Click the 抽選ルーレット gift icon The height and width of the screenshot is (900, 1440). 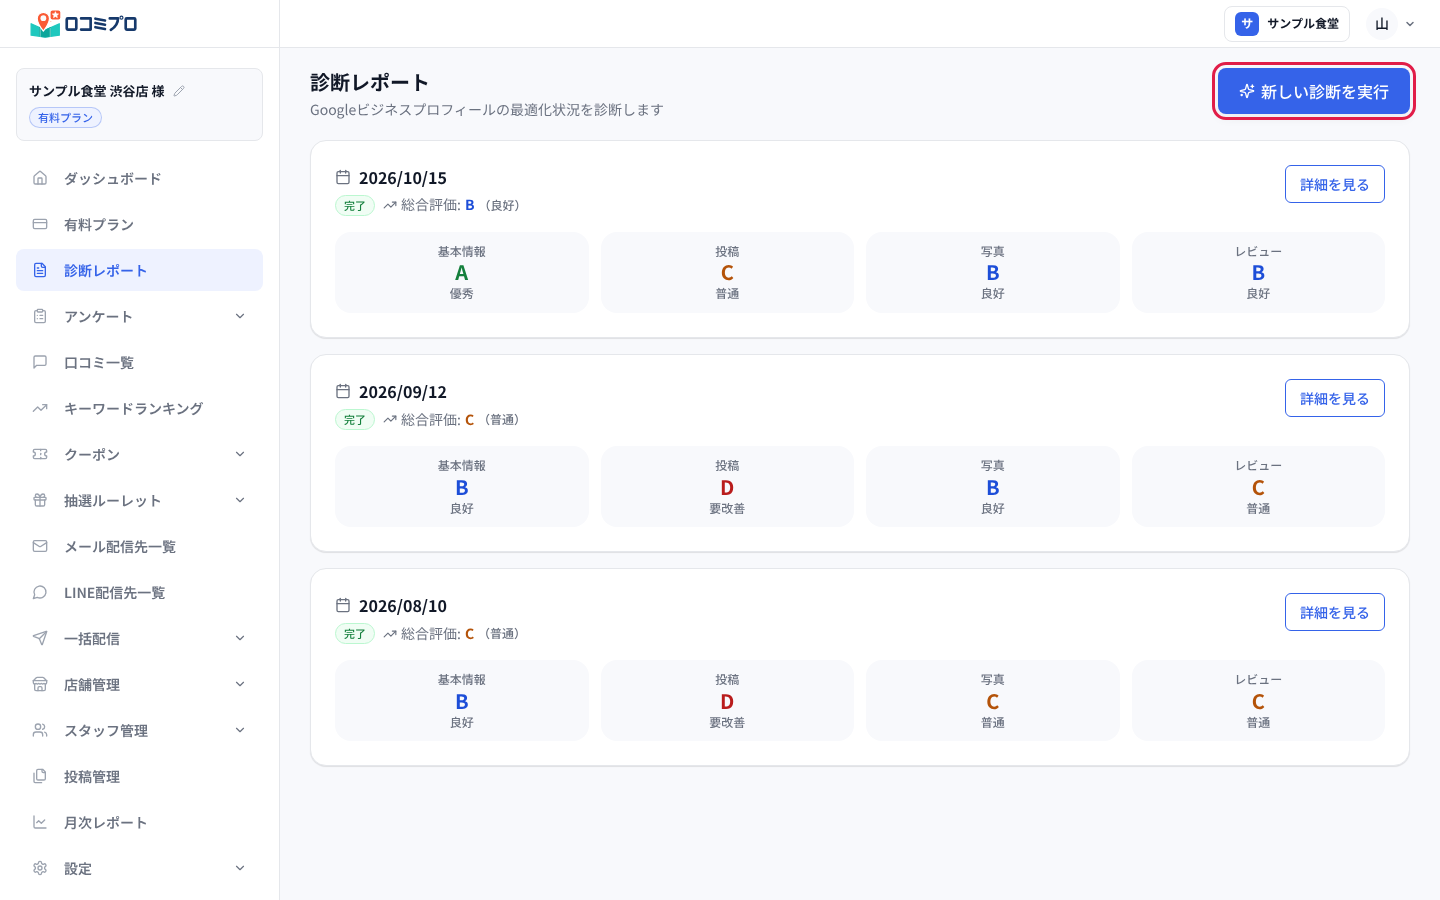40,500
